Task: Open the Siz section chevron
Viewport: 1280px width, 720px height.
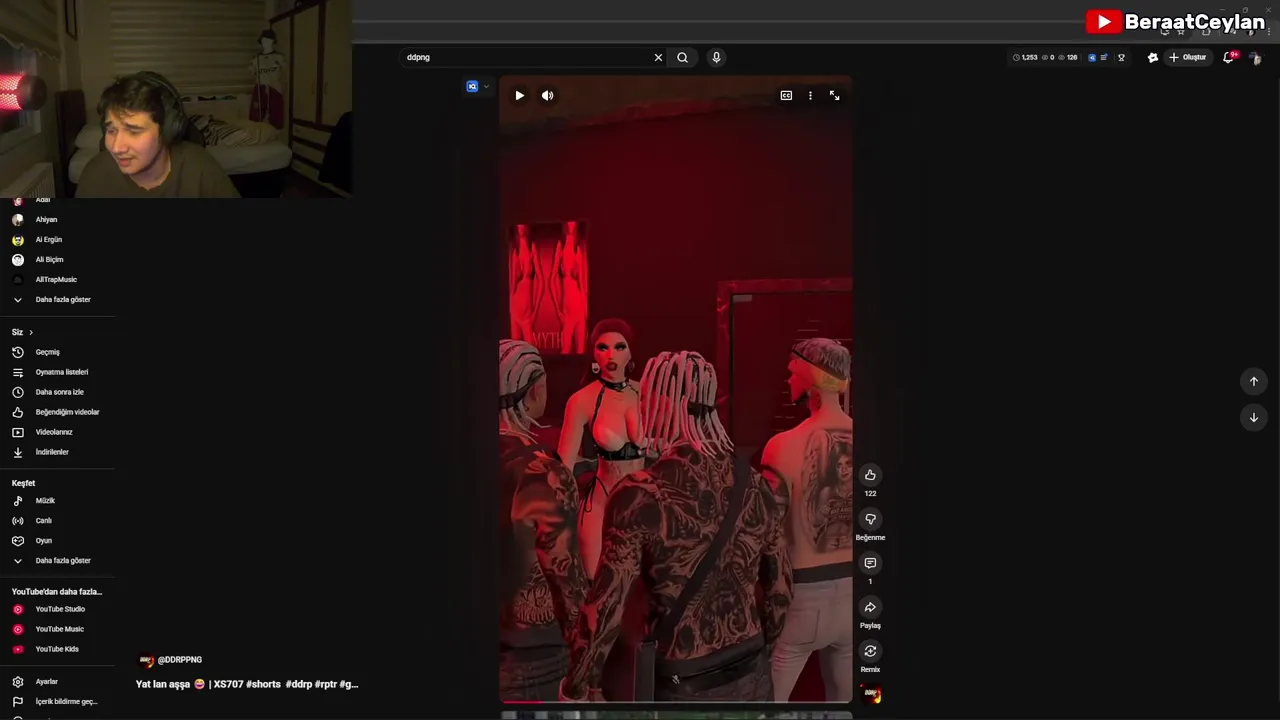Action: pos(31,332)
